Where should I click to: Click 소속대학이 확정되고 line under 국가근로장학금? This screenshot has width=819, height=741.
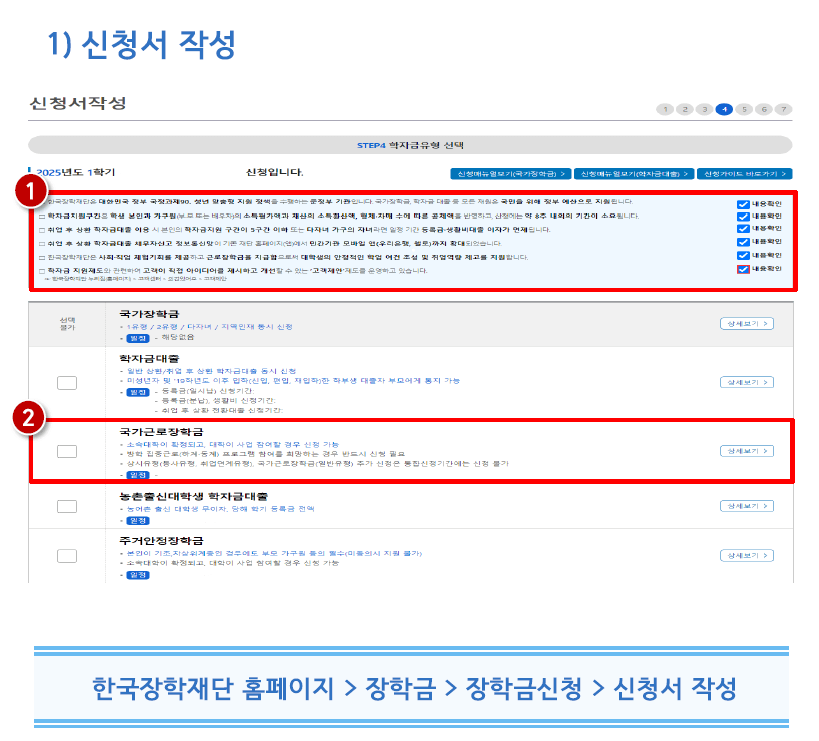point(232,444)
